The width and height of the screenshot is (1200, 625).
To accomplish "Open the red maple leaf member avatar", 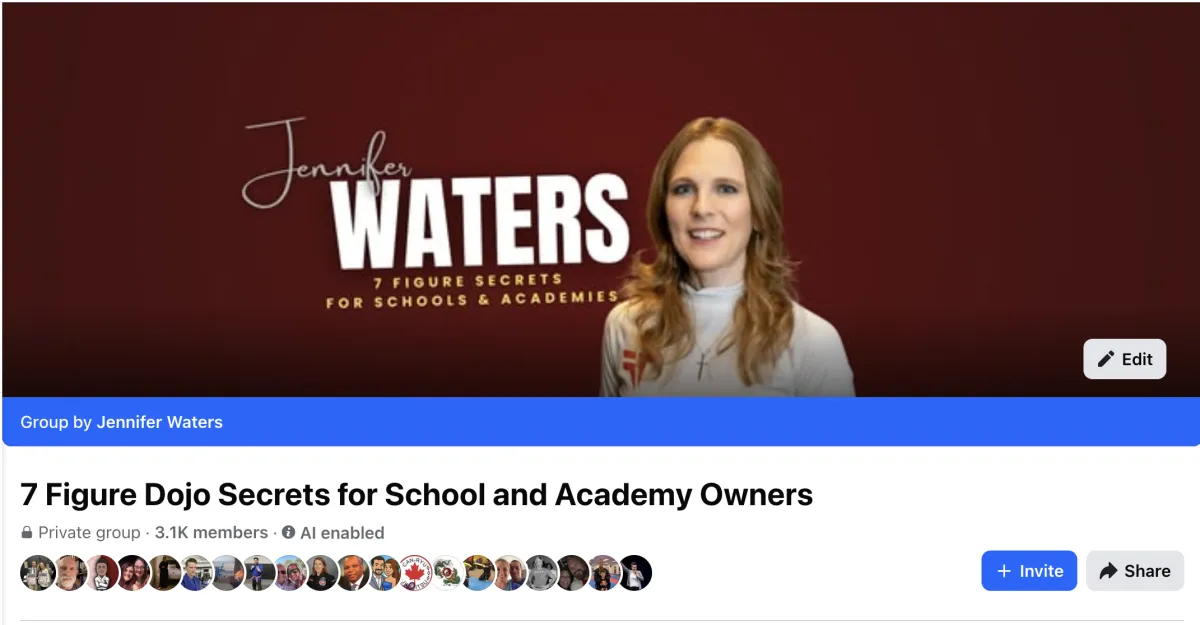I will pyautogui.click(x=415, y=573).
